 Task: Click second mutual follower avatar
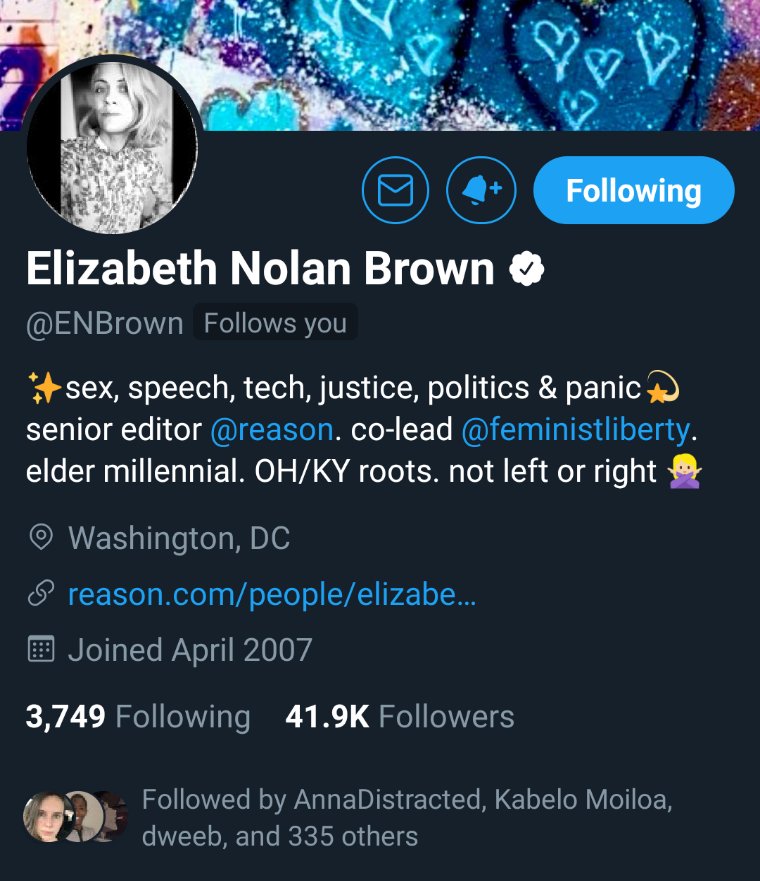click(x=82, y=816)
